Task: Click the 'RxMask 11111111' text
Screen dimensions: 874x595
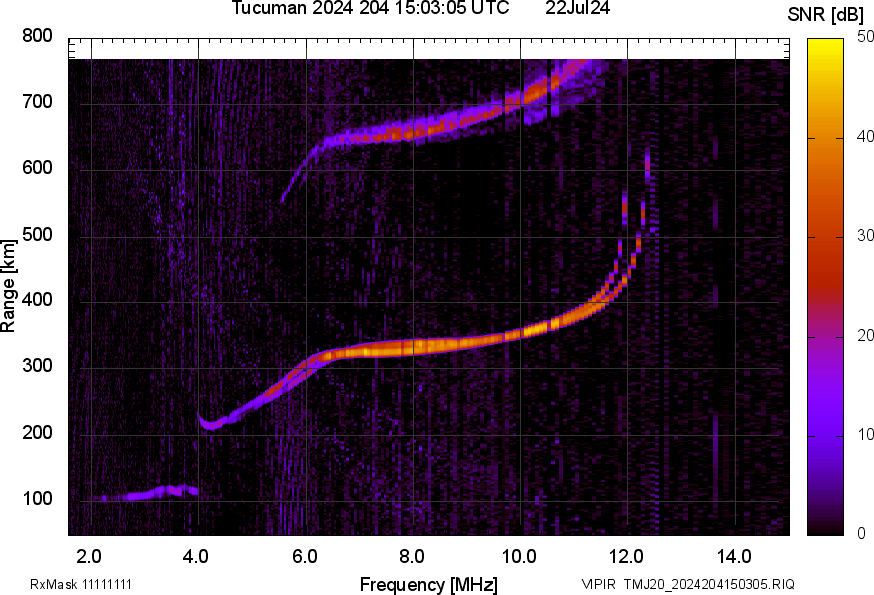Action: click(81, 584)
